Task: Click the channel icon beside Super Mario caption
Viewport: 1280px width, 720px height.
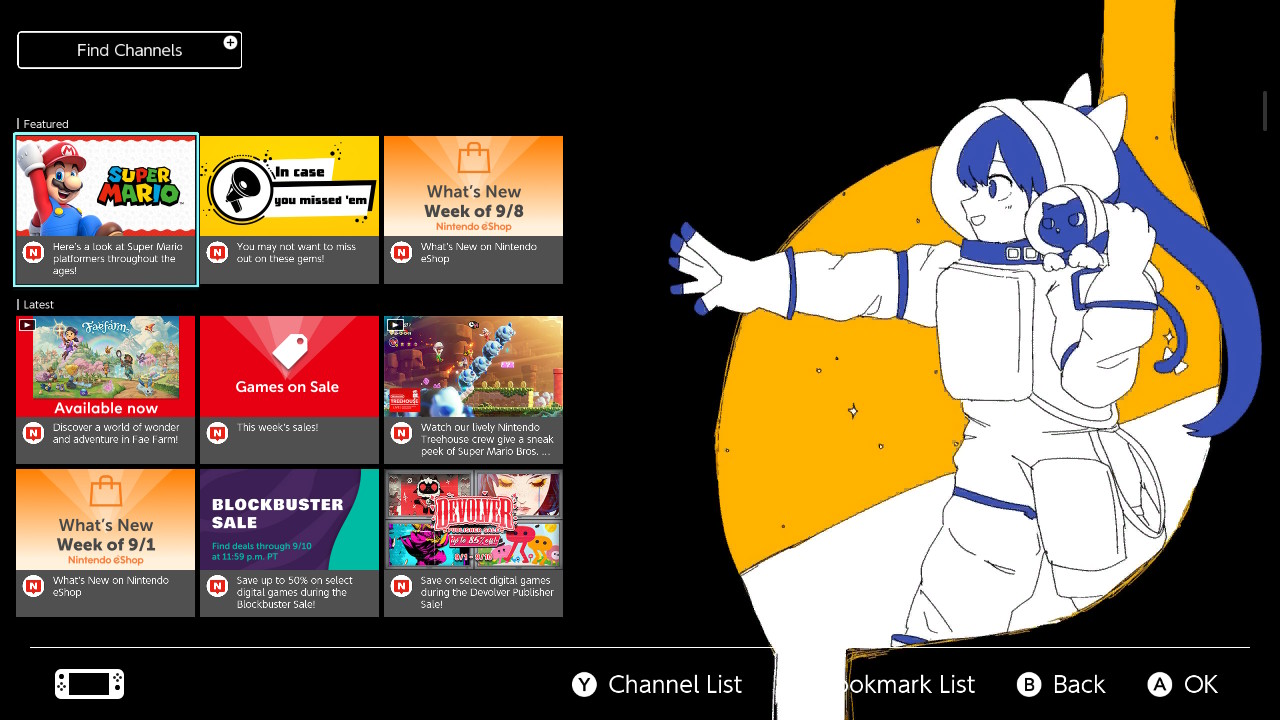Action: 33,253
